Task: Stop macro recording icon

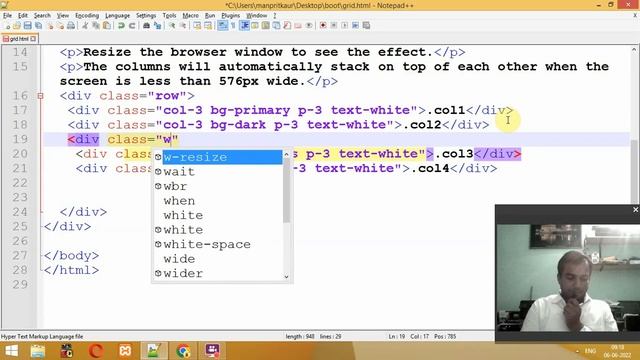Action: point(333,25)
